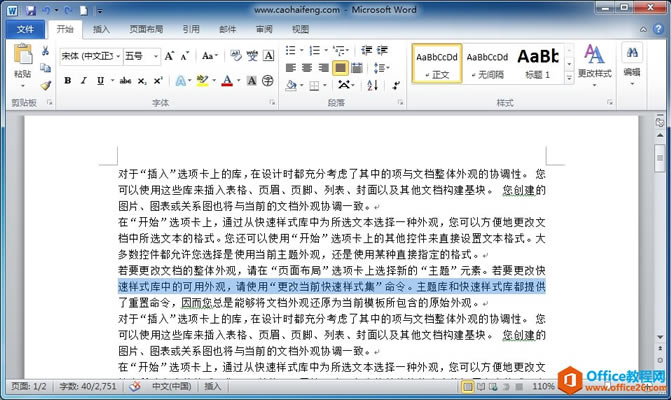Click word count 字数 40/2,751

88,386
